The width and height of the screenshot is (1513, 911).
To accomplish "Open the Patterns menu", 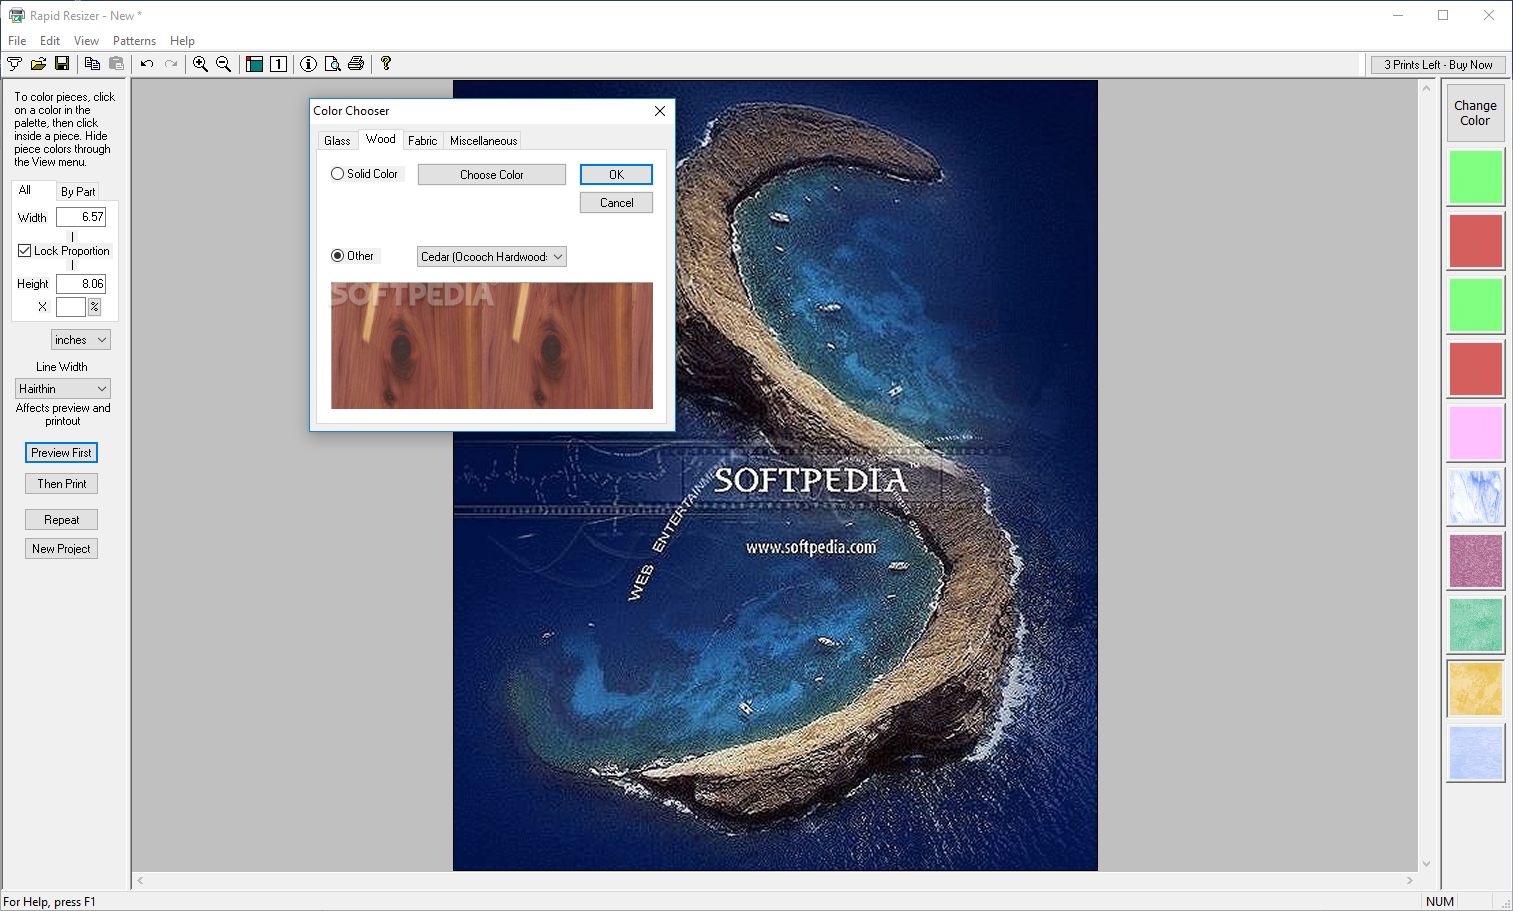I will tap(134, 41).
